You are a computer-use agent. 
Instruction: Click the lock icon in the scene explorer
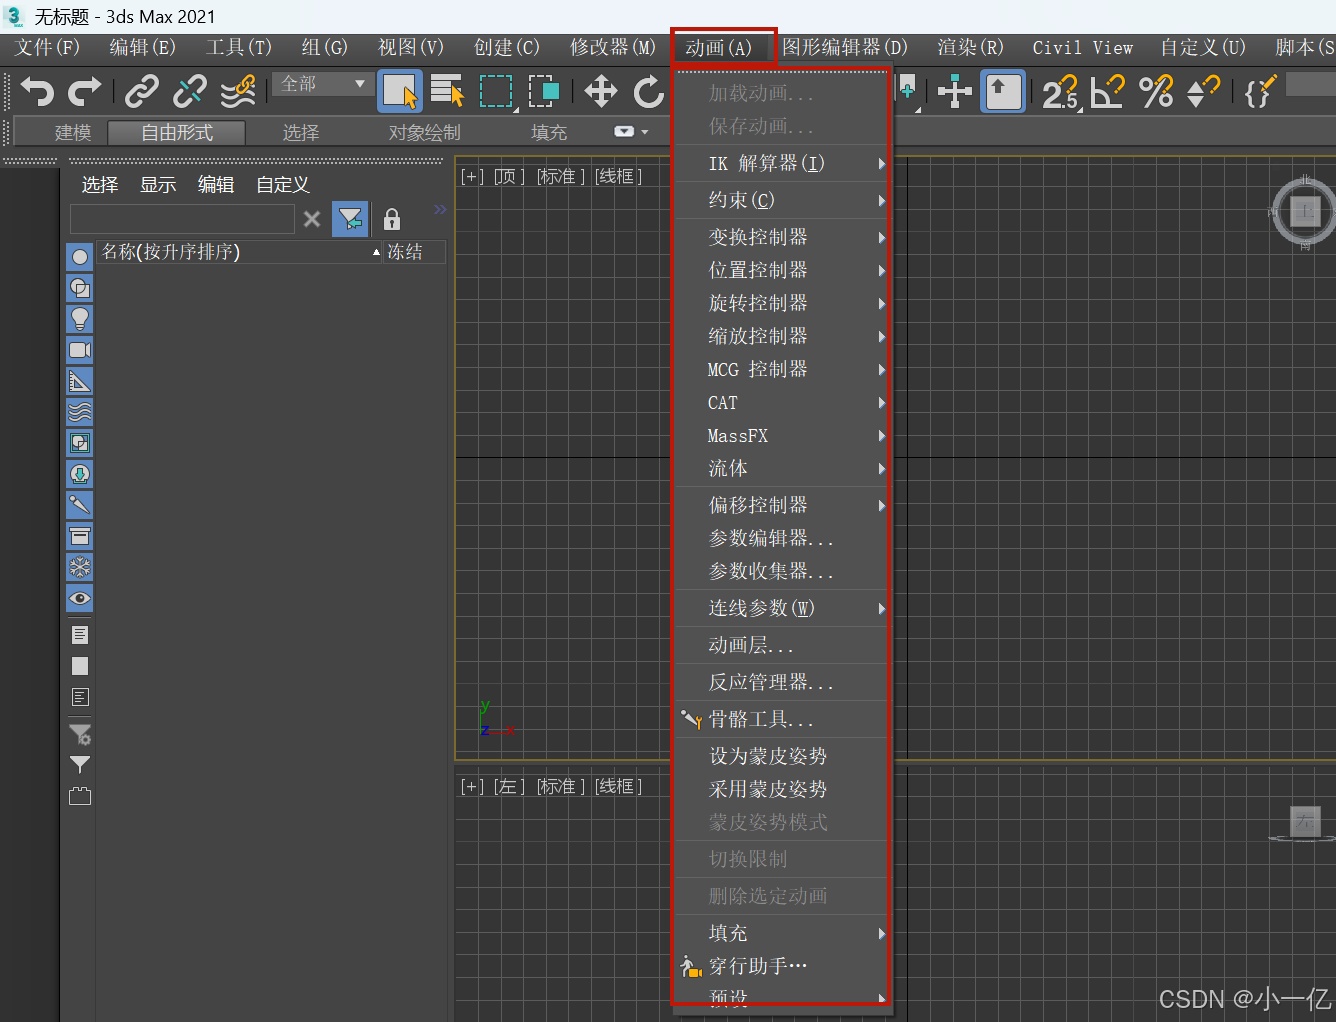[392, 219]
